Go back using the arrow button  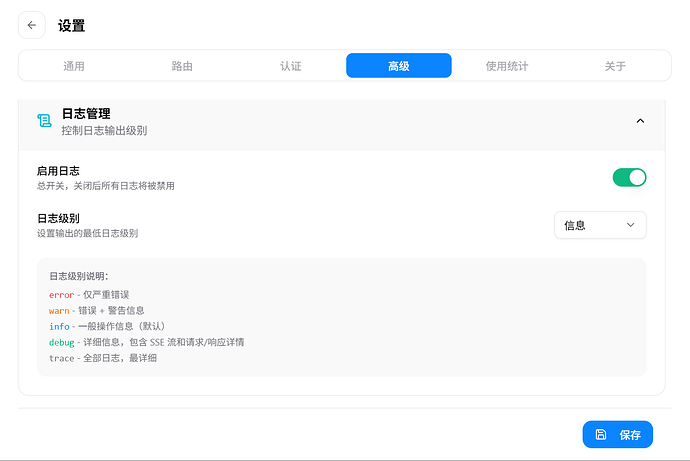click(32, 25)
